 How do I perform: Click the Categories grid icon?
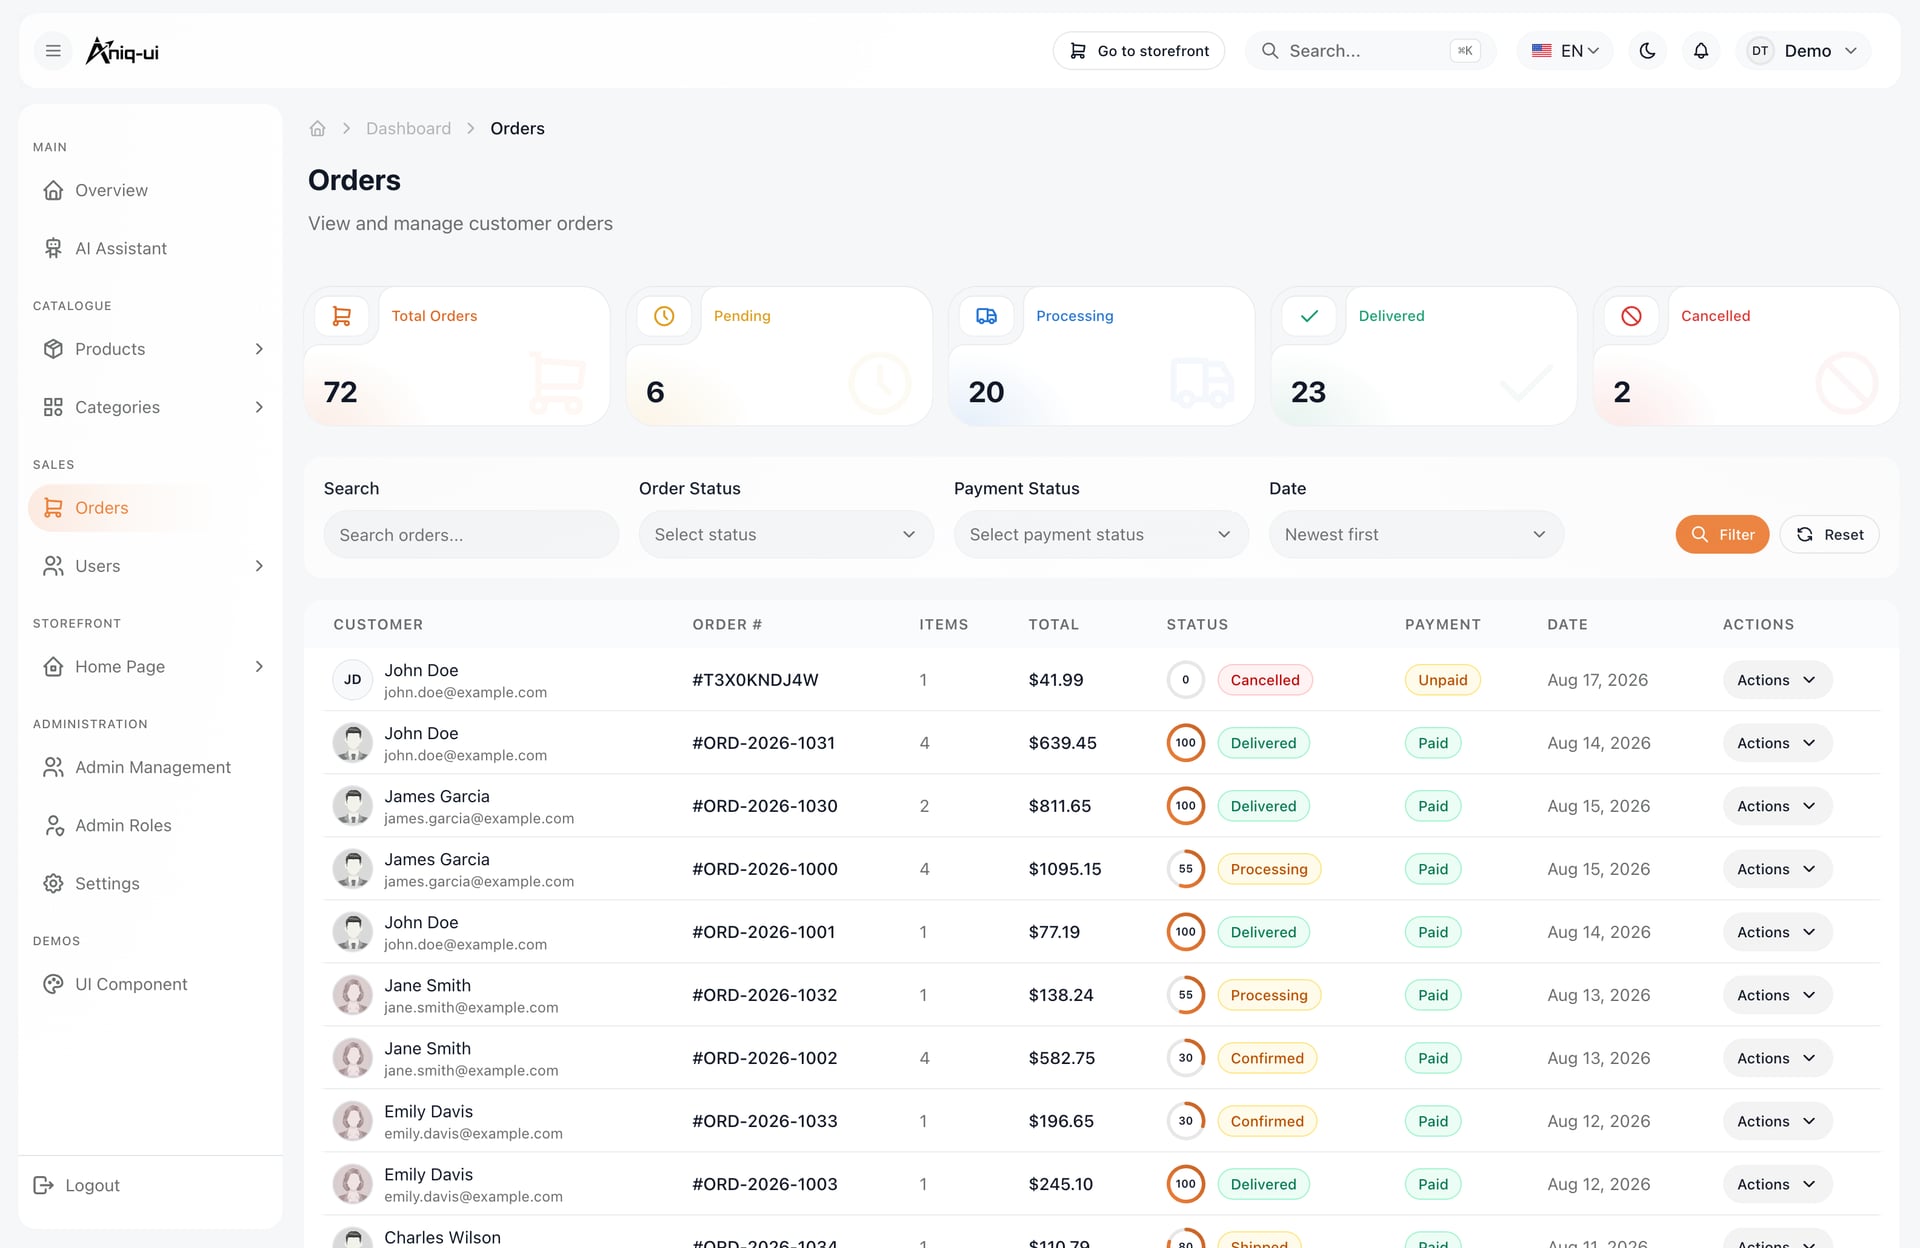[53, 407]
